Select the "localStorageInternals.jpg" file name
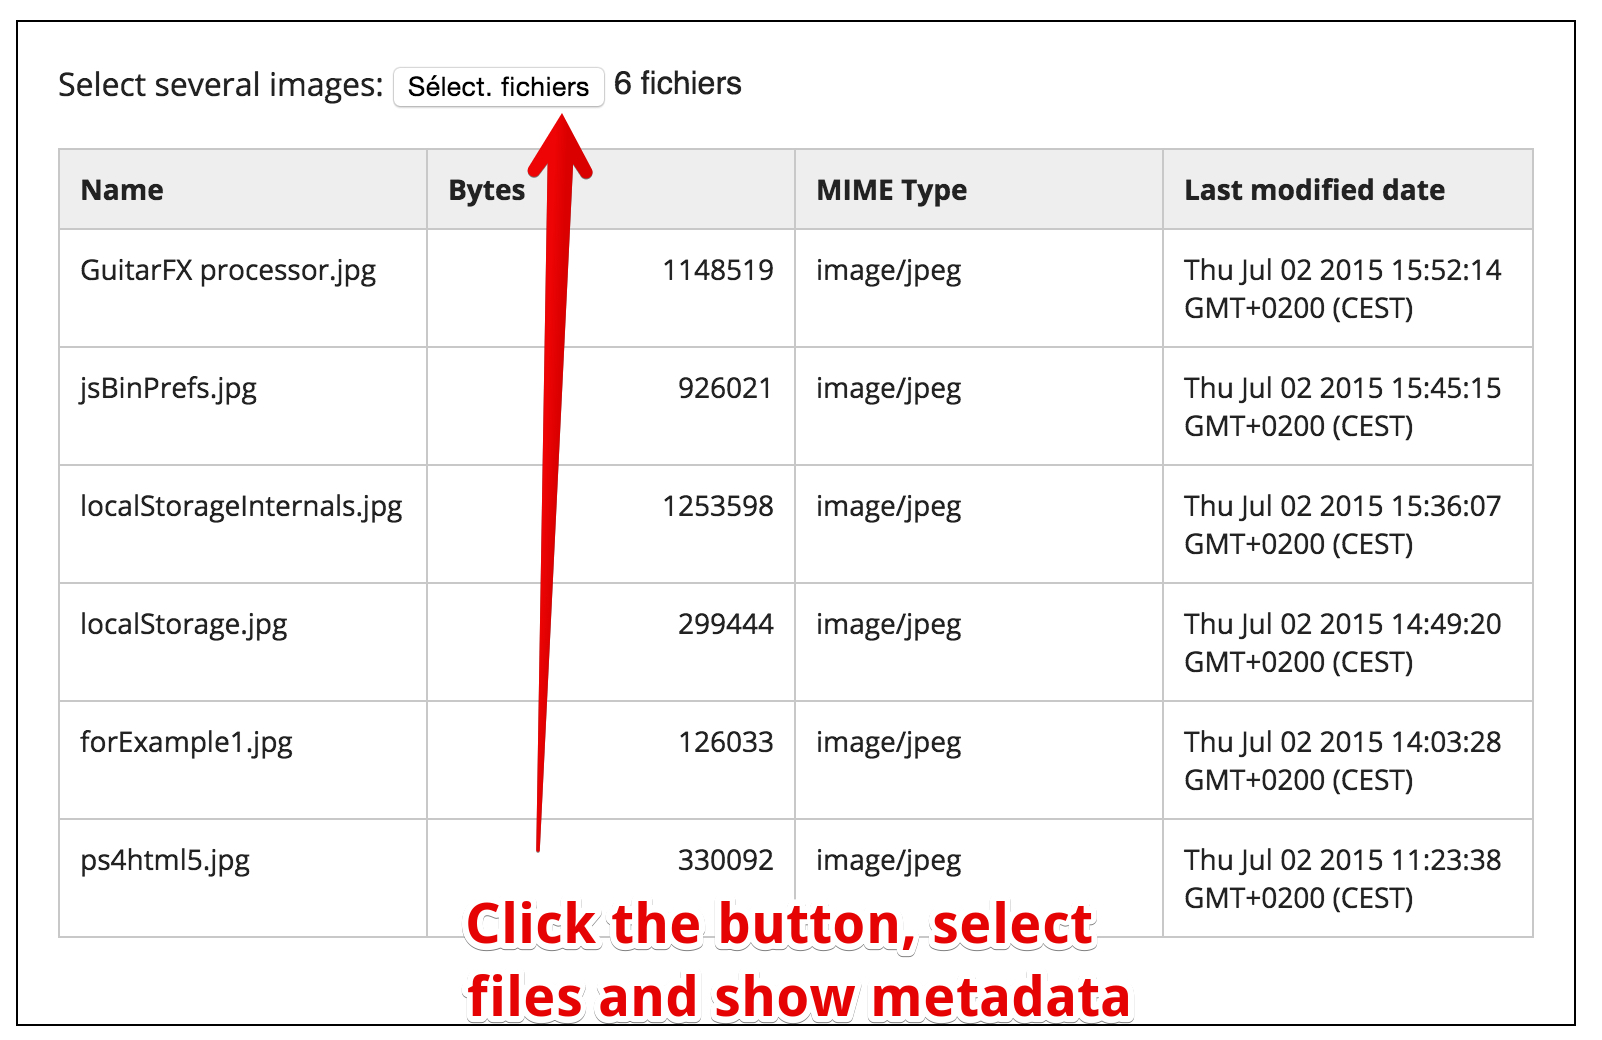The width and height of the screenshot is (1602, 1040). point(241,506)
